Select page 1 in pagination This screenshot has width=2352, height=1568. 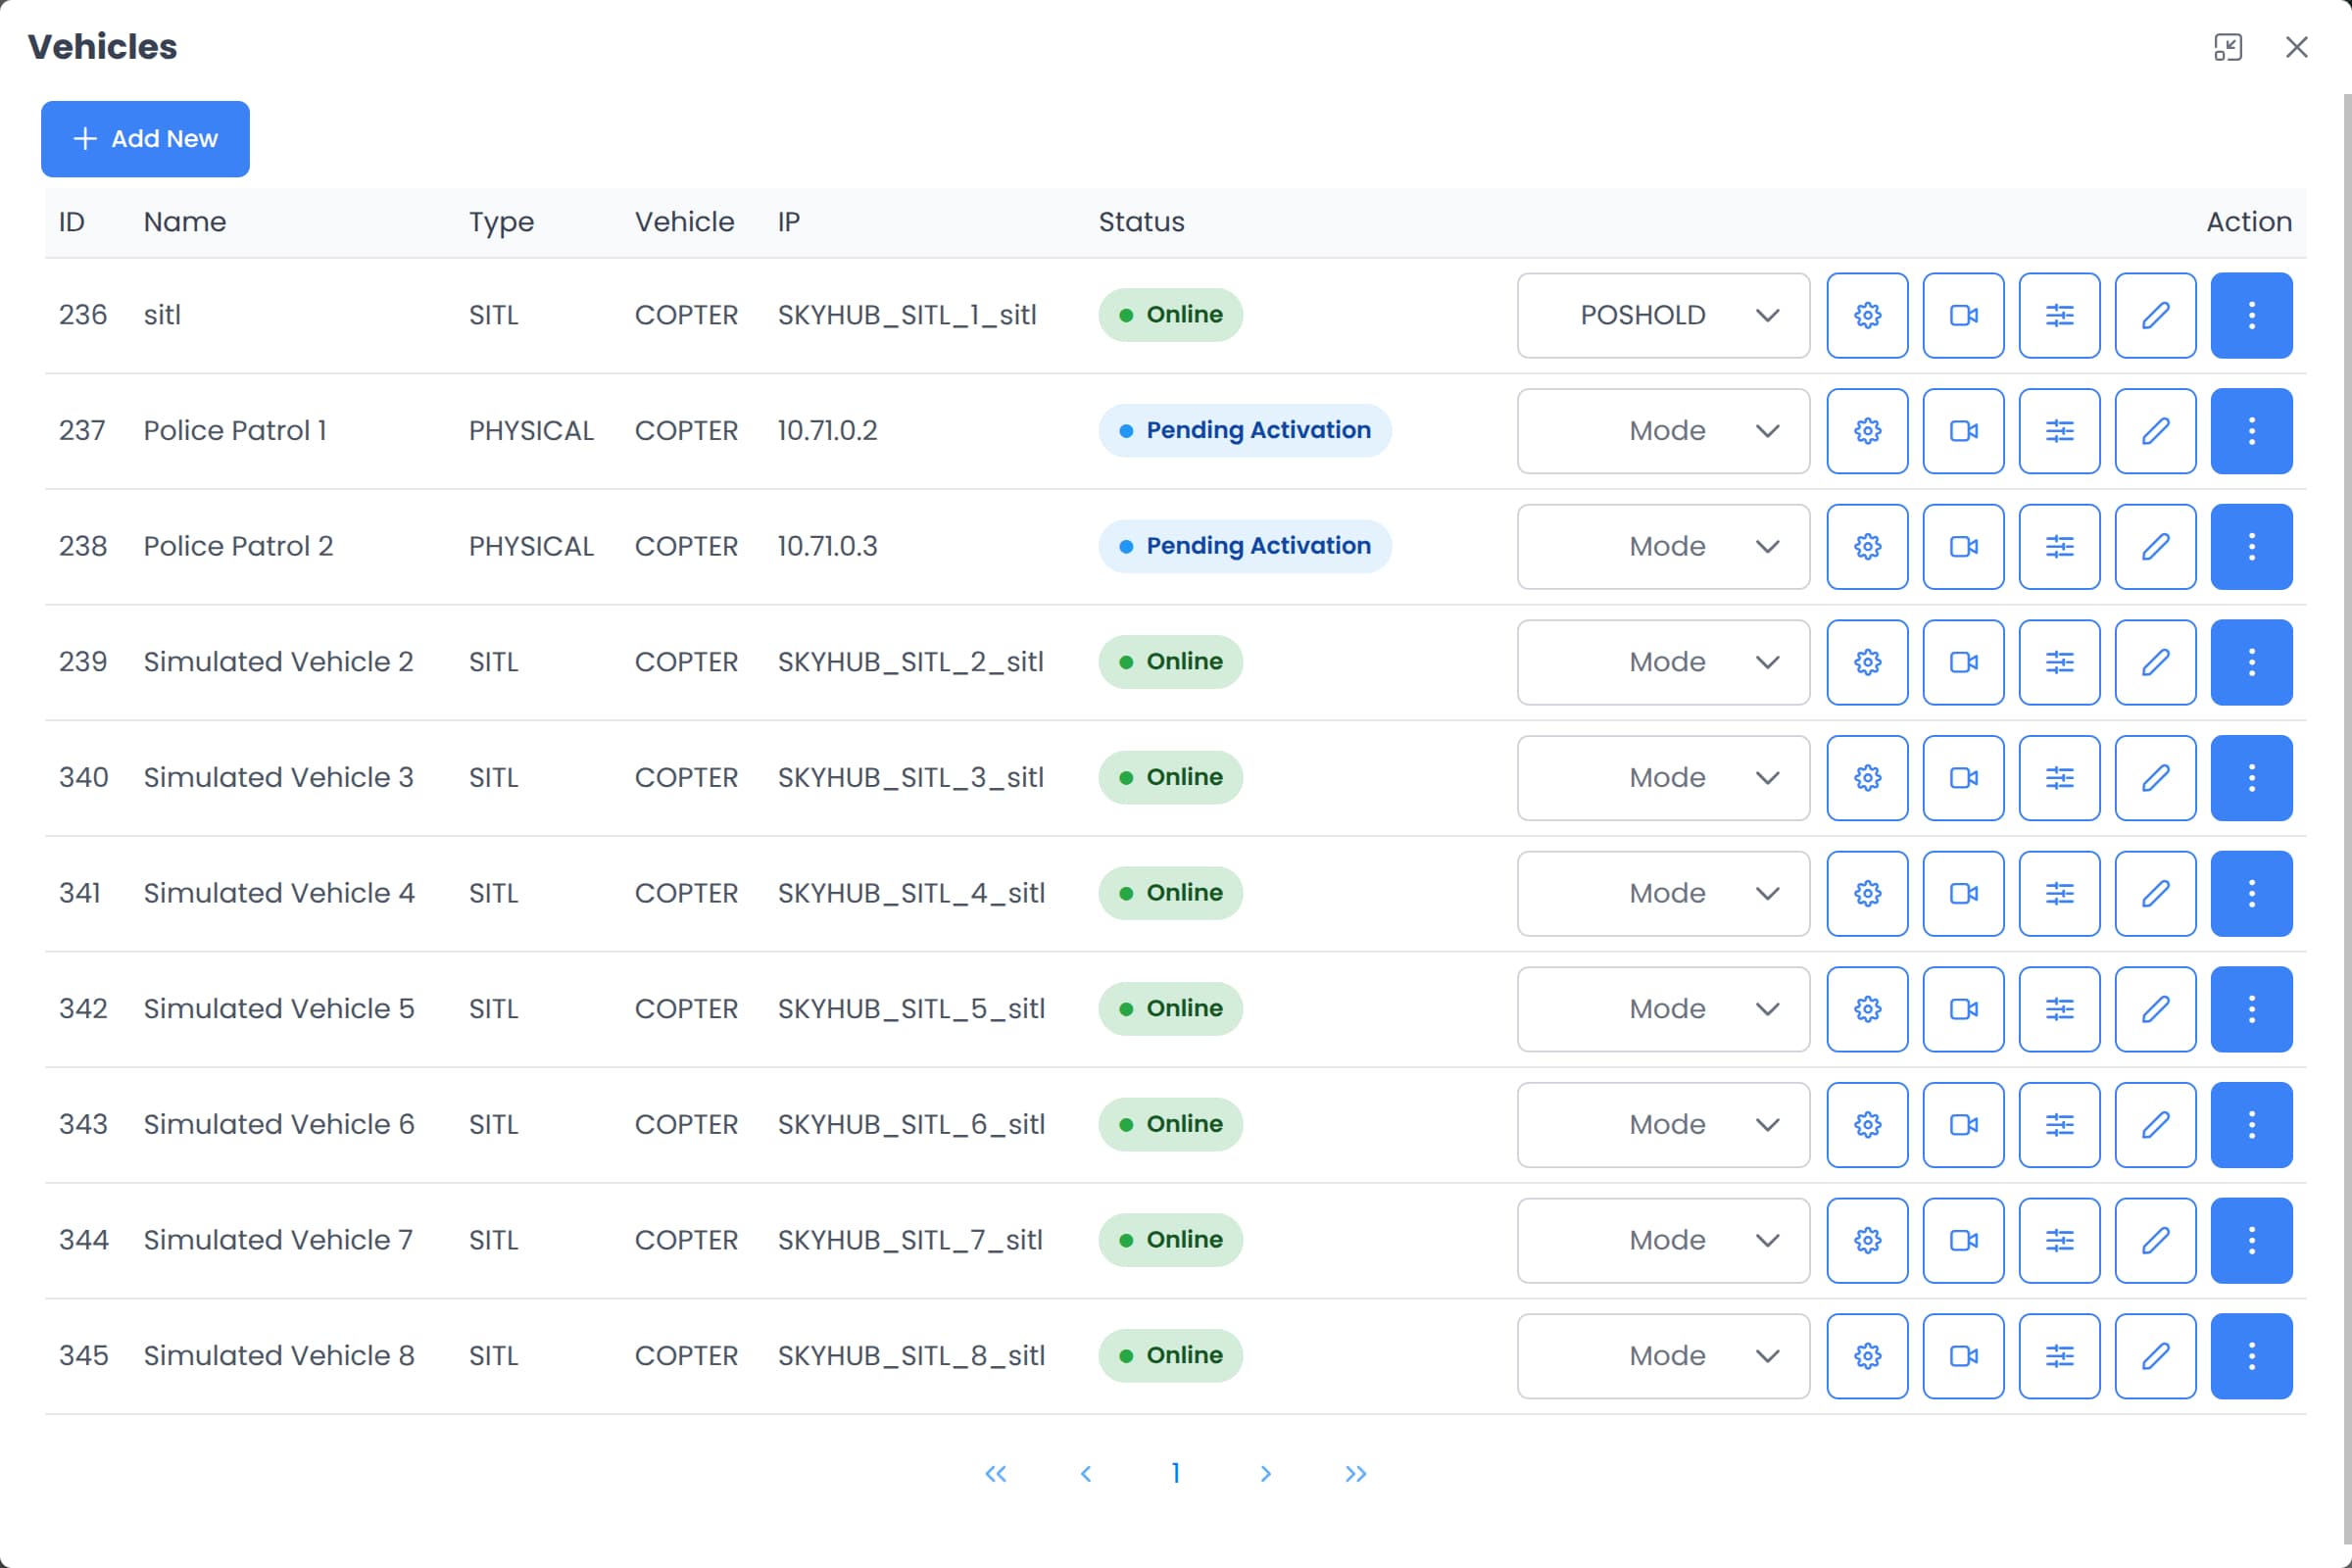pos(1175,1473)
